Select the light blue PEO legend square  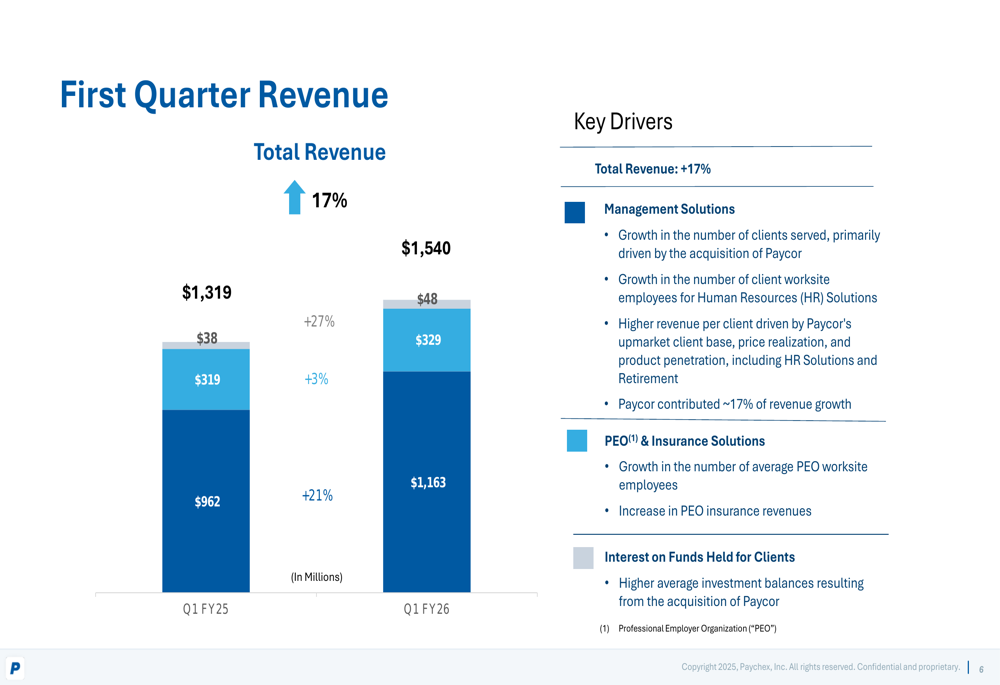click(577, 441)
